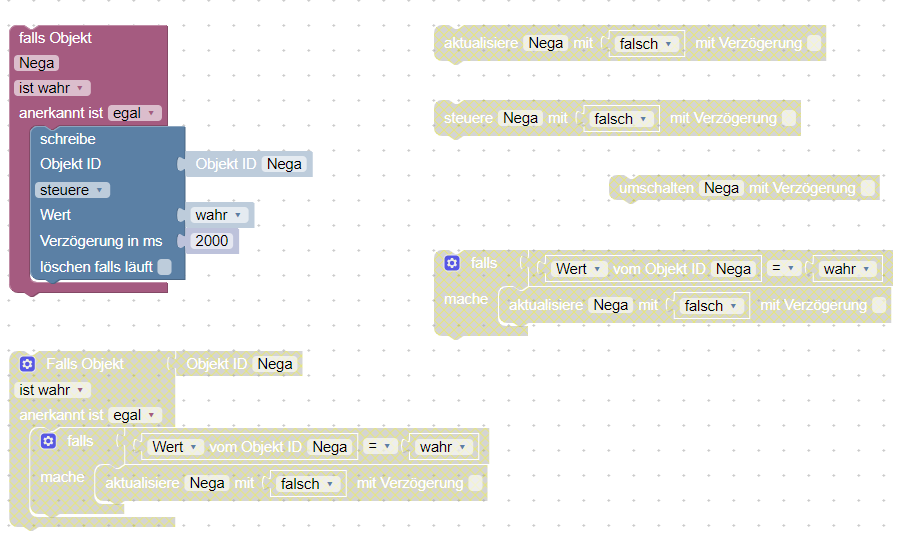The width and height of the screenshot is (902, 539).
Task: Open equals operator dropdown in standalone falls block
Action: (x=783, y=268)
